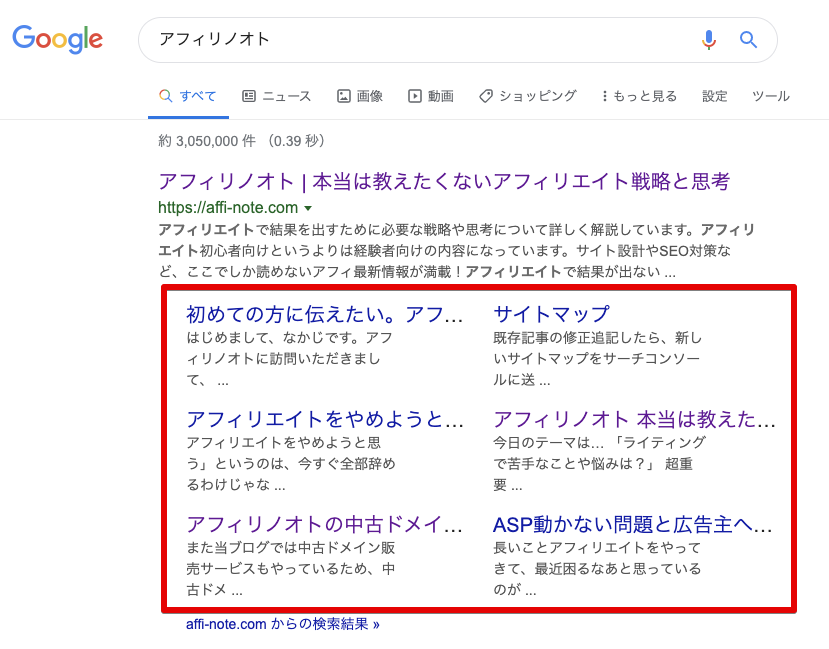Click the microphone icon for voice search
Image resolution: width=829 pixels, height=649 pixels.
709,40
